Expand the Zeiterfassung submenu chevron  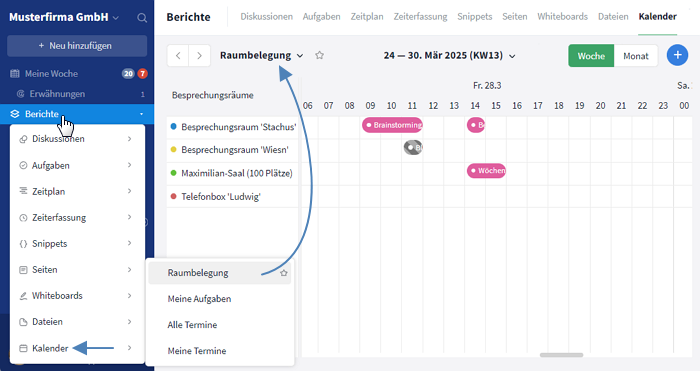(x=129, y=217)
